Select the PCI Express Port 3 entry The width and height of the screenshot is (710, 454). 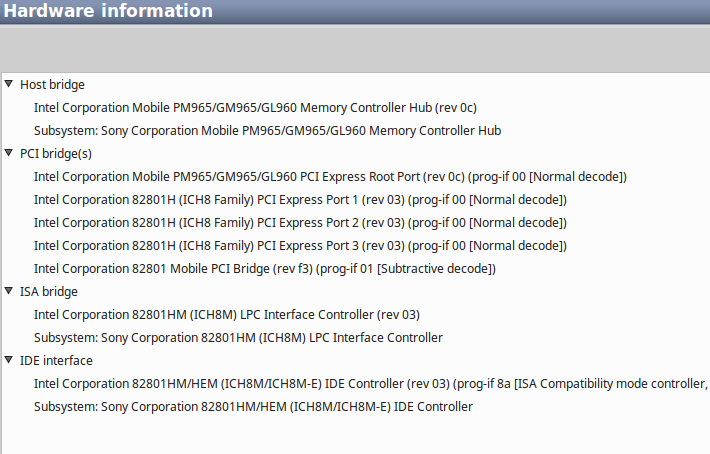pos(300,245)
